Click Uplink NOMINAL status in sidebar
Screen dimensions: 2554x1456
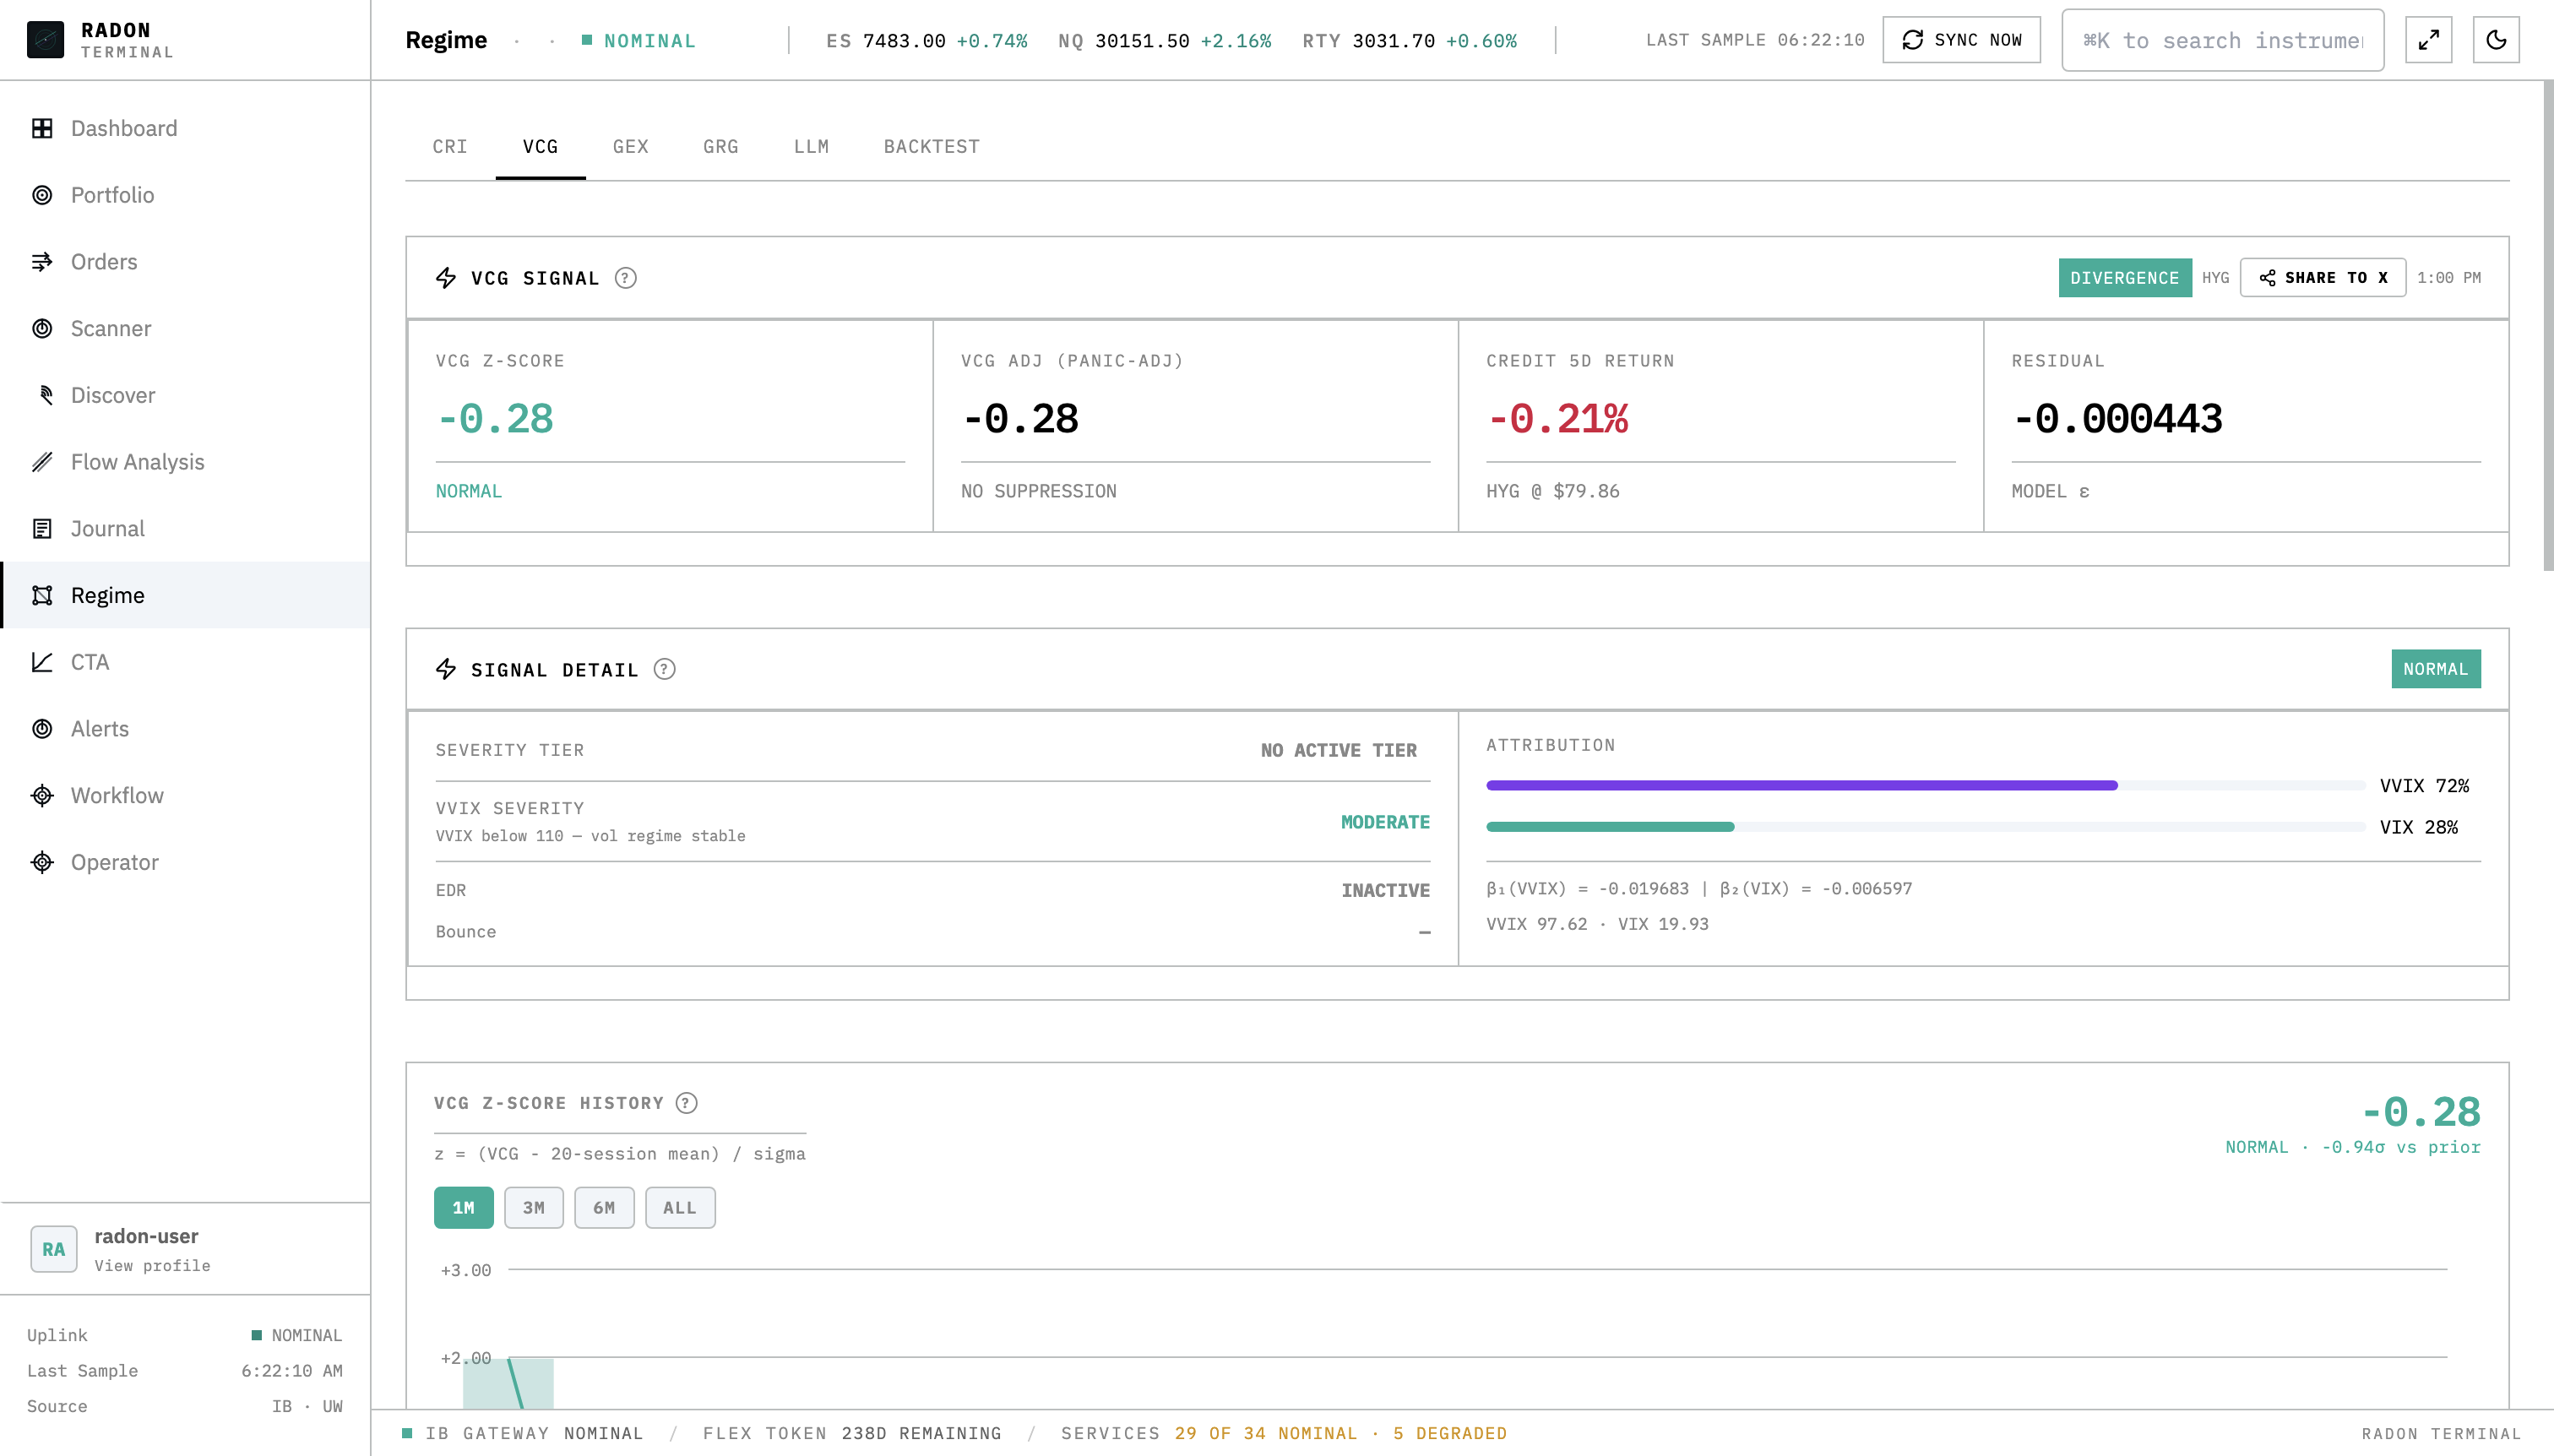(297, 1335)
